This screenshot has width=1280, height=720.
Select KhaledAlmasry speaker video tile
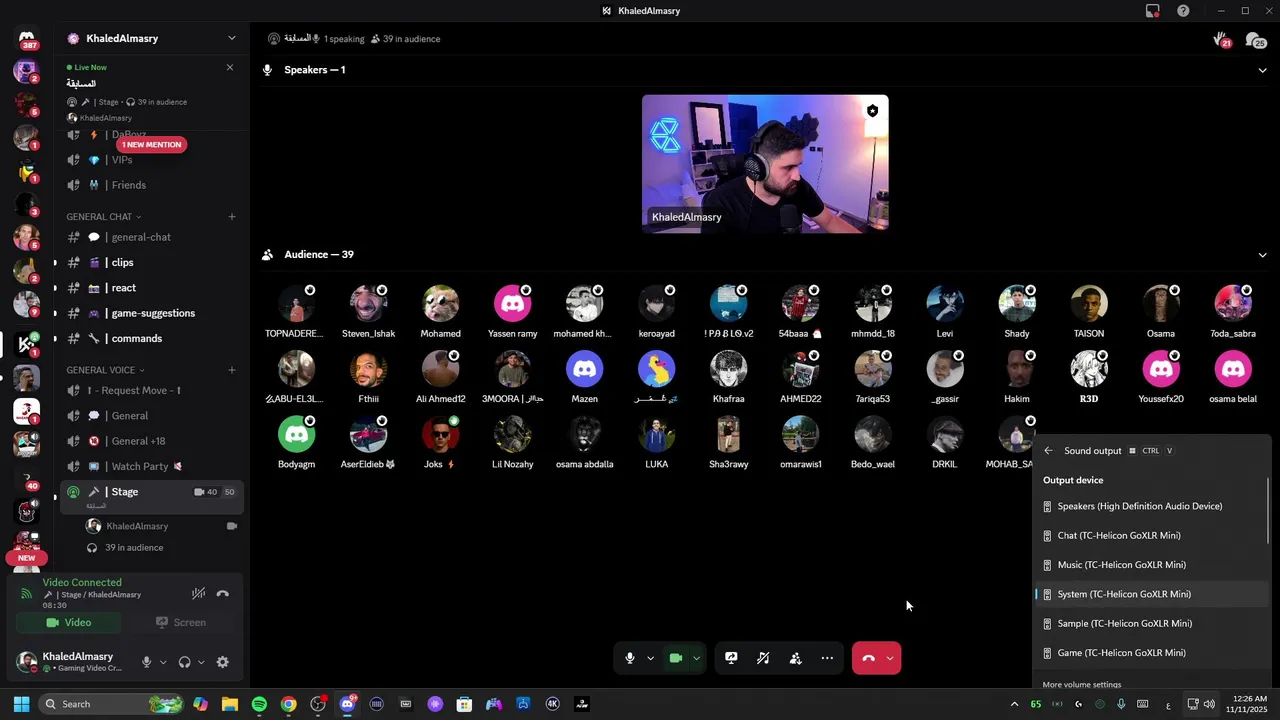765,164
